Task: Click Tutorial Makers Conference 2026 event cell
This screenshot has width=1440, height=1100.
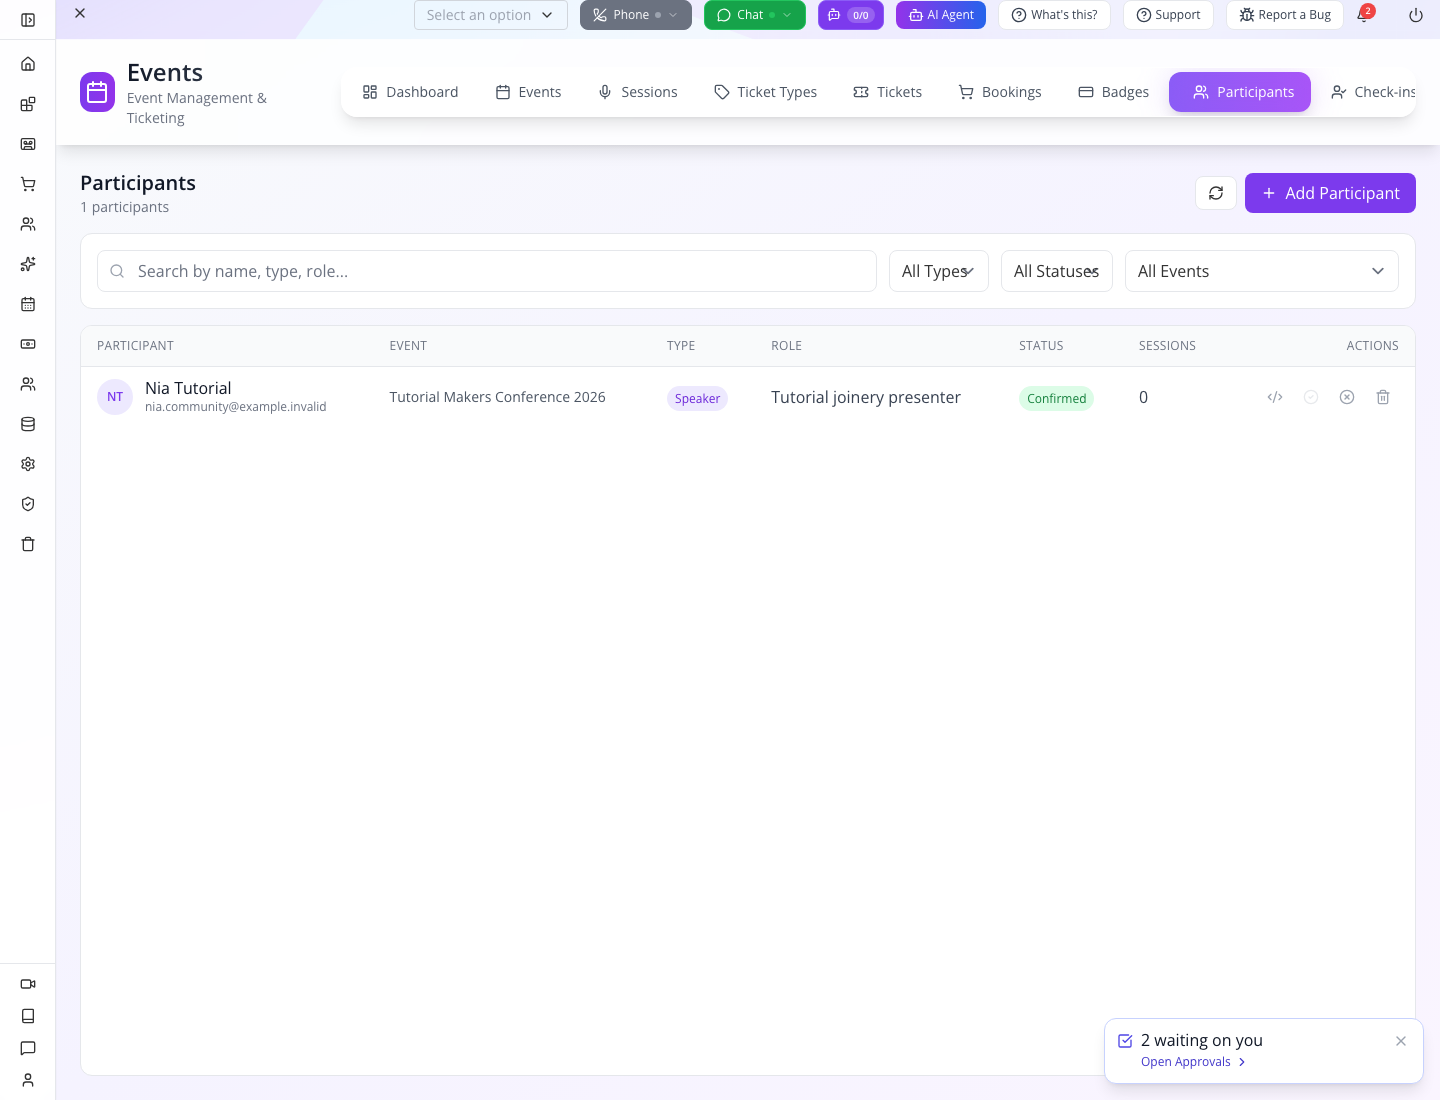Action: click(x=497, y=397)
